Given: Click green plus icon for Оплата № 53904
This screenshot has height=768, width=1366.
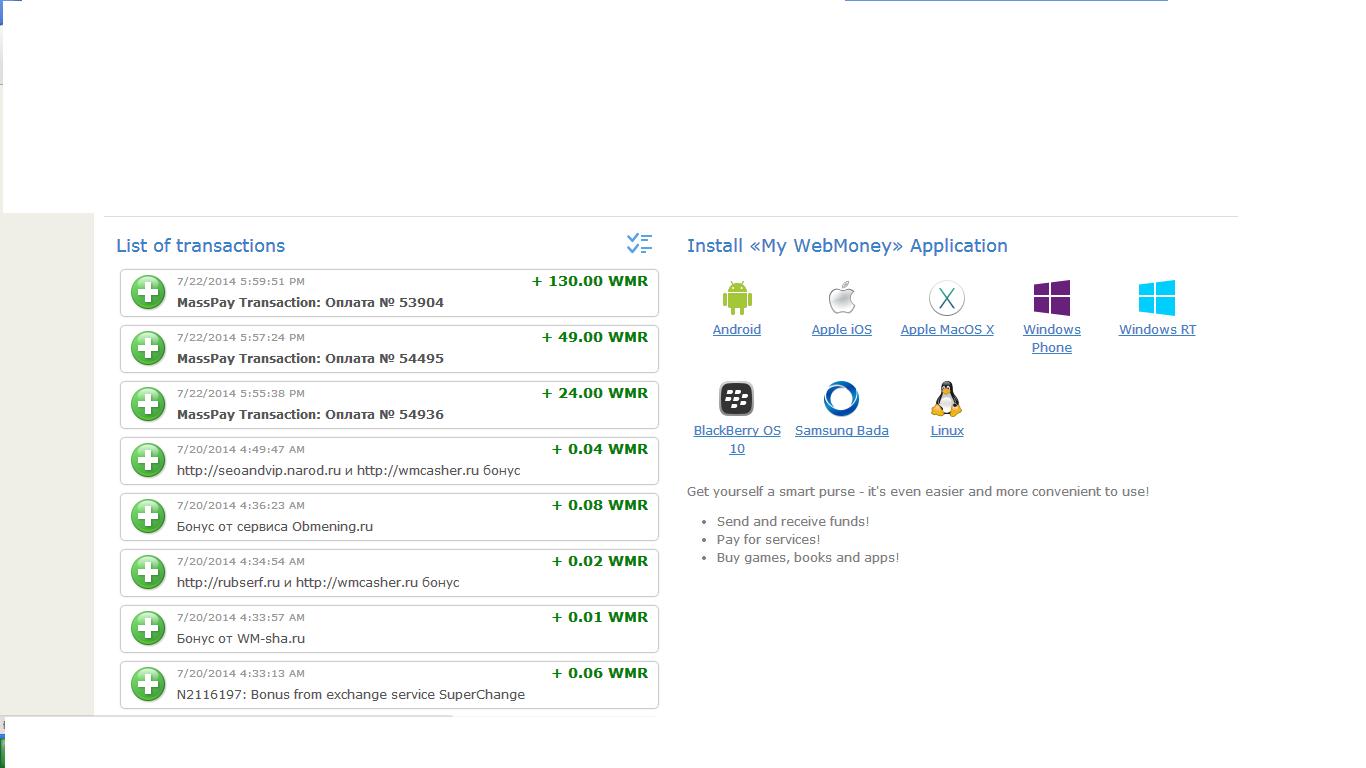Looking at the screenshot, I should [x=148, y=293].
